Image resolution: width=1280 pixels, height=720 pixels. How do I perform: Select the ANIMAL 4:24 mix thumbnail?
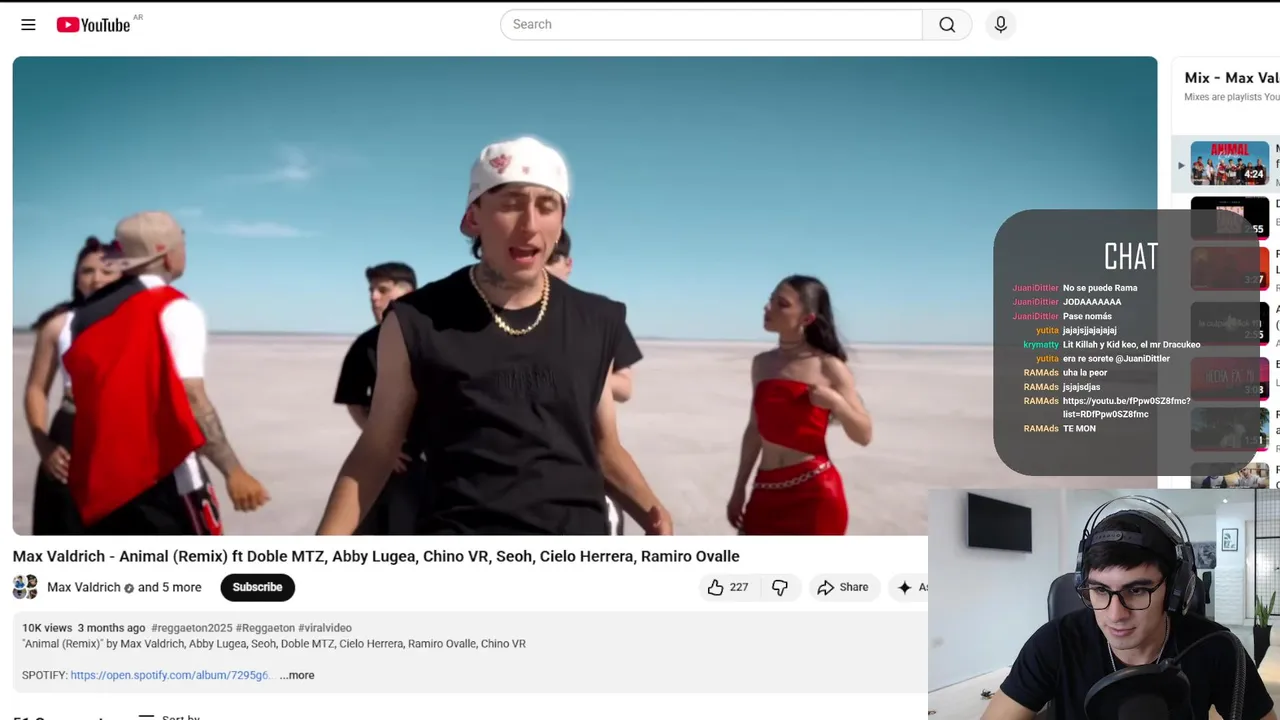[1229, 163]
